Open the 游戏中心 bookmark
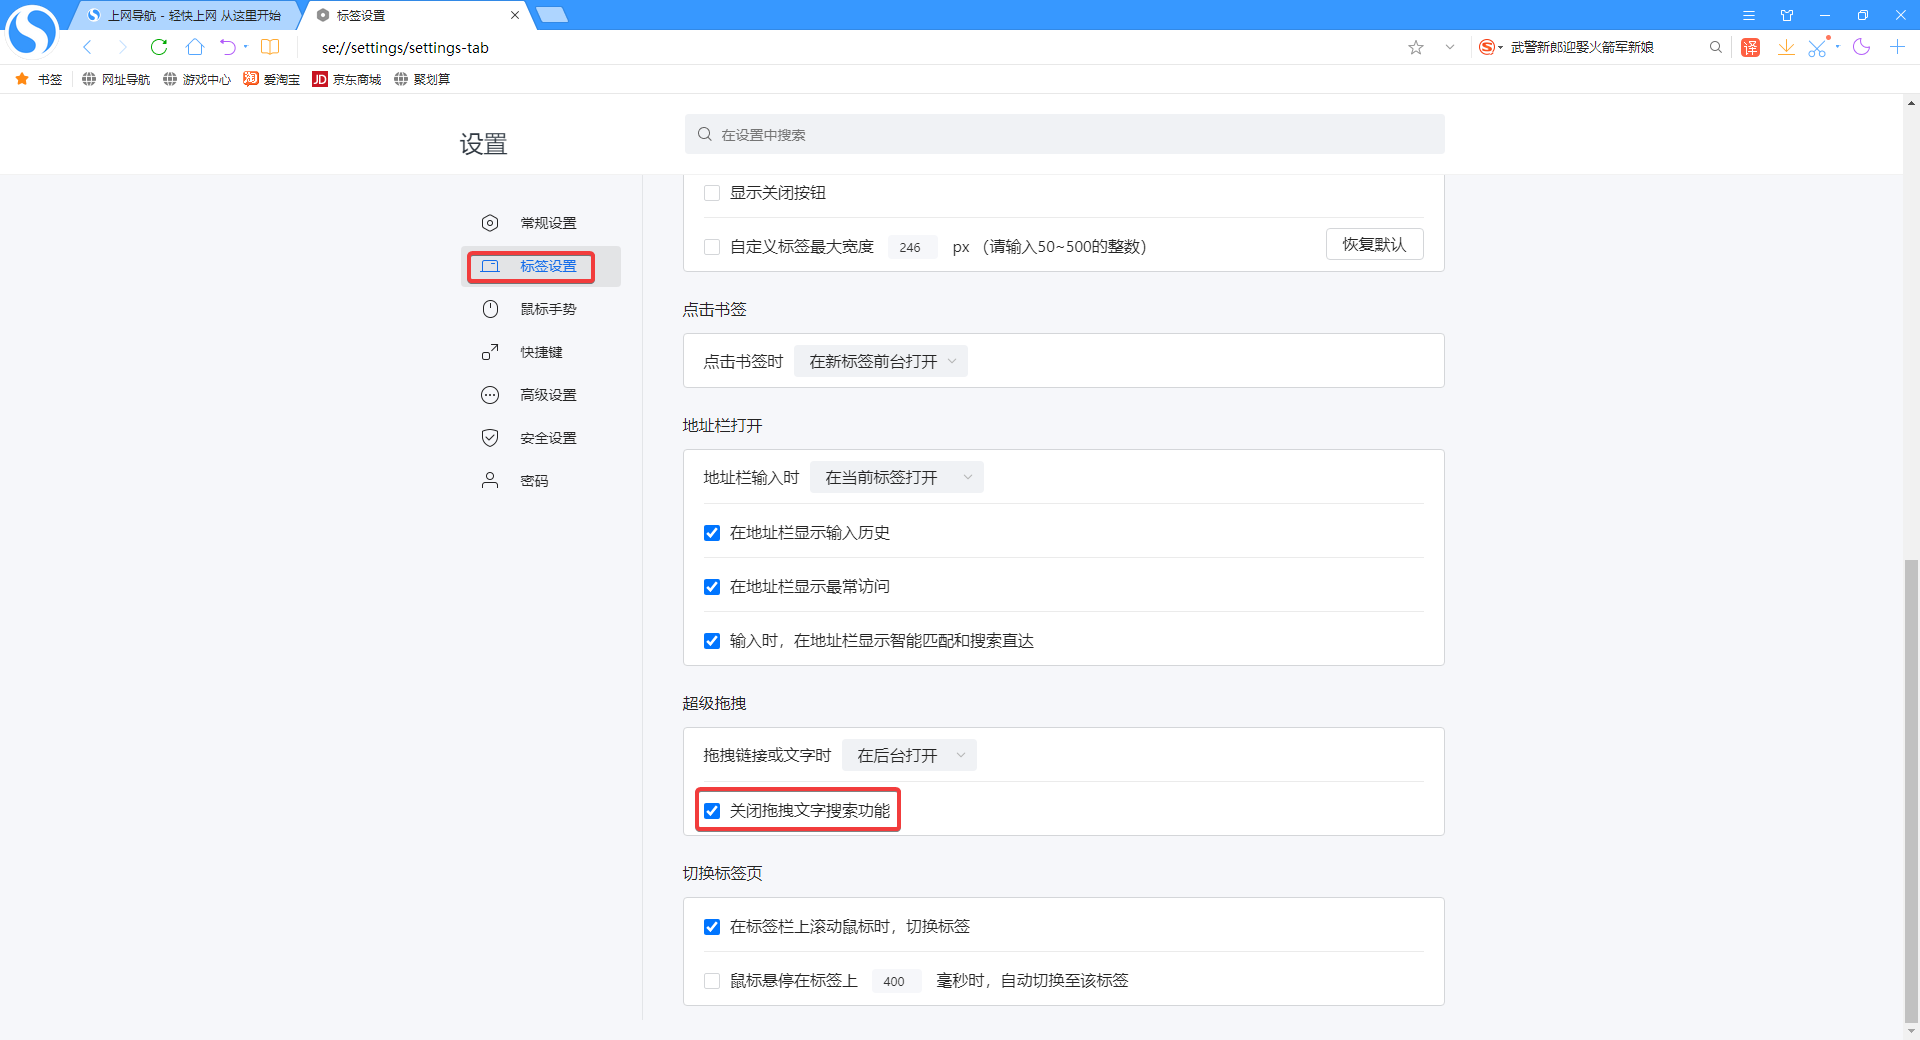Viewport: 1920px width, 1040px height. point(197,79)
